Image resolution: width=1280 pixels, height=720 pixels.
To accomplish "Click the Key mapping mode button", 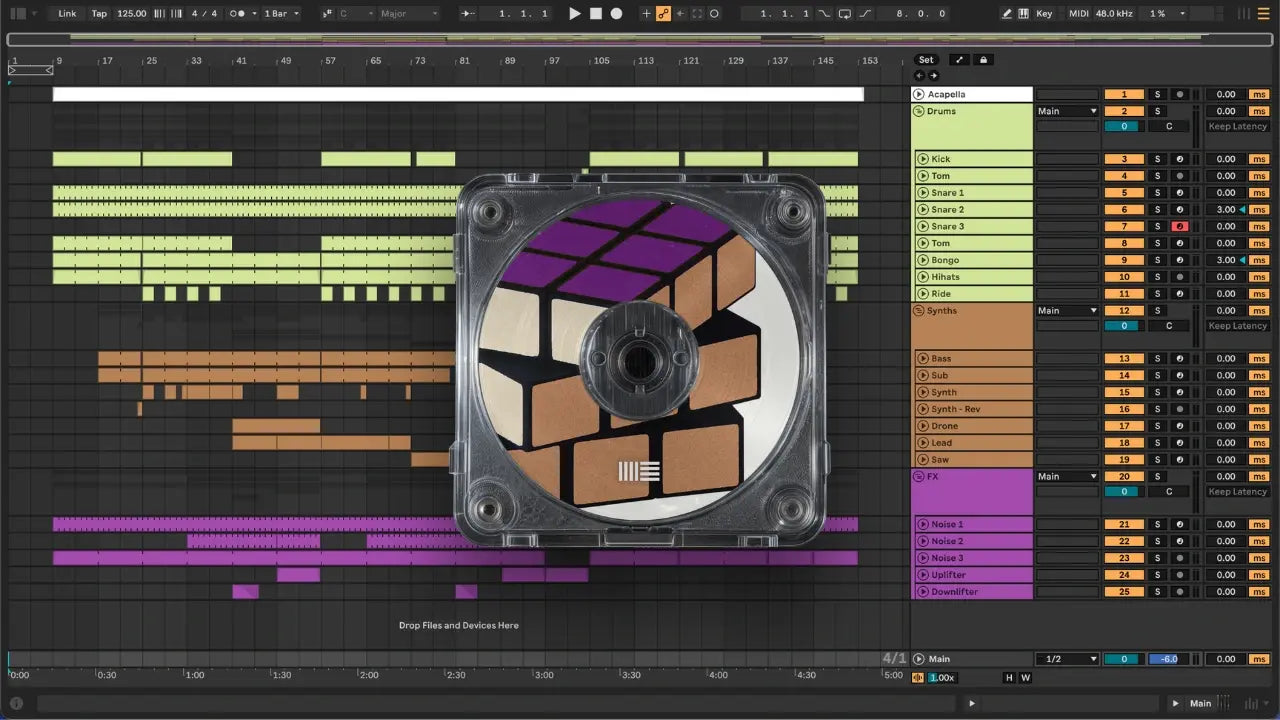I will point(1044,14).
